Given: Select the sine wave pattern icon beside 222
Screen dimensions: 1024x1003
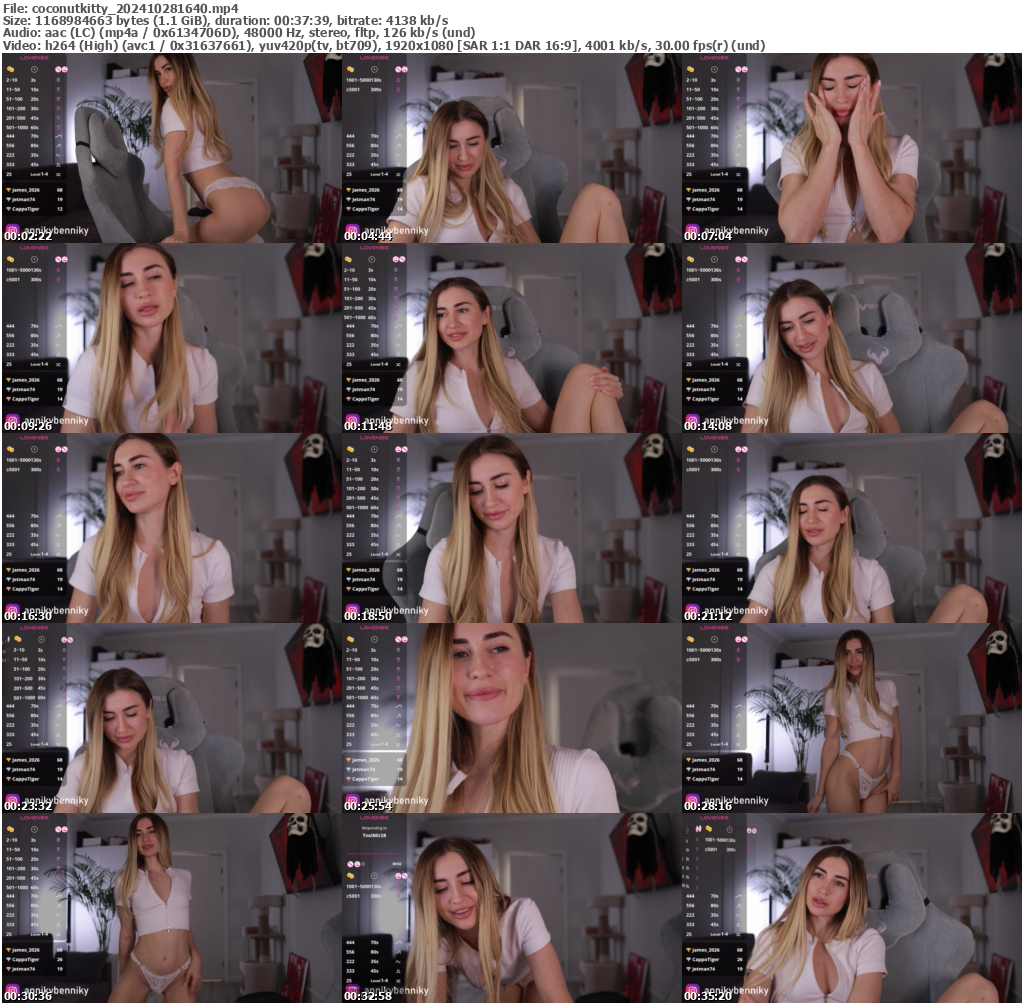Looking at the screenshot, I should point(58,155).
